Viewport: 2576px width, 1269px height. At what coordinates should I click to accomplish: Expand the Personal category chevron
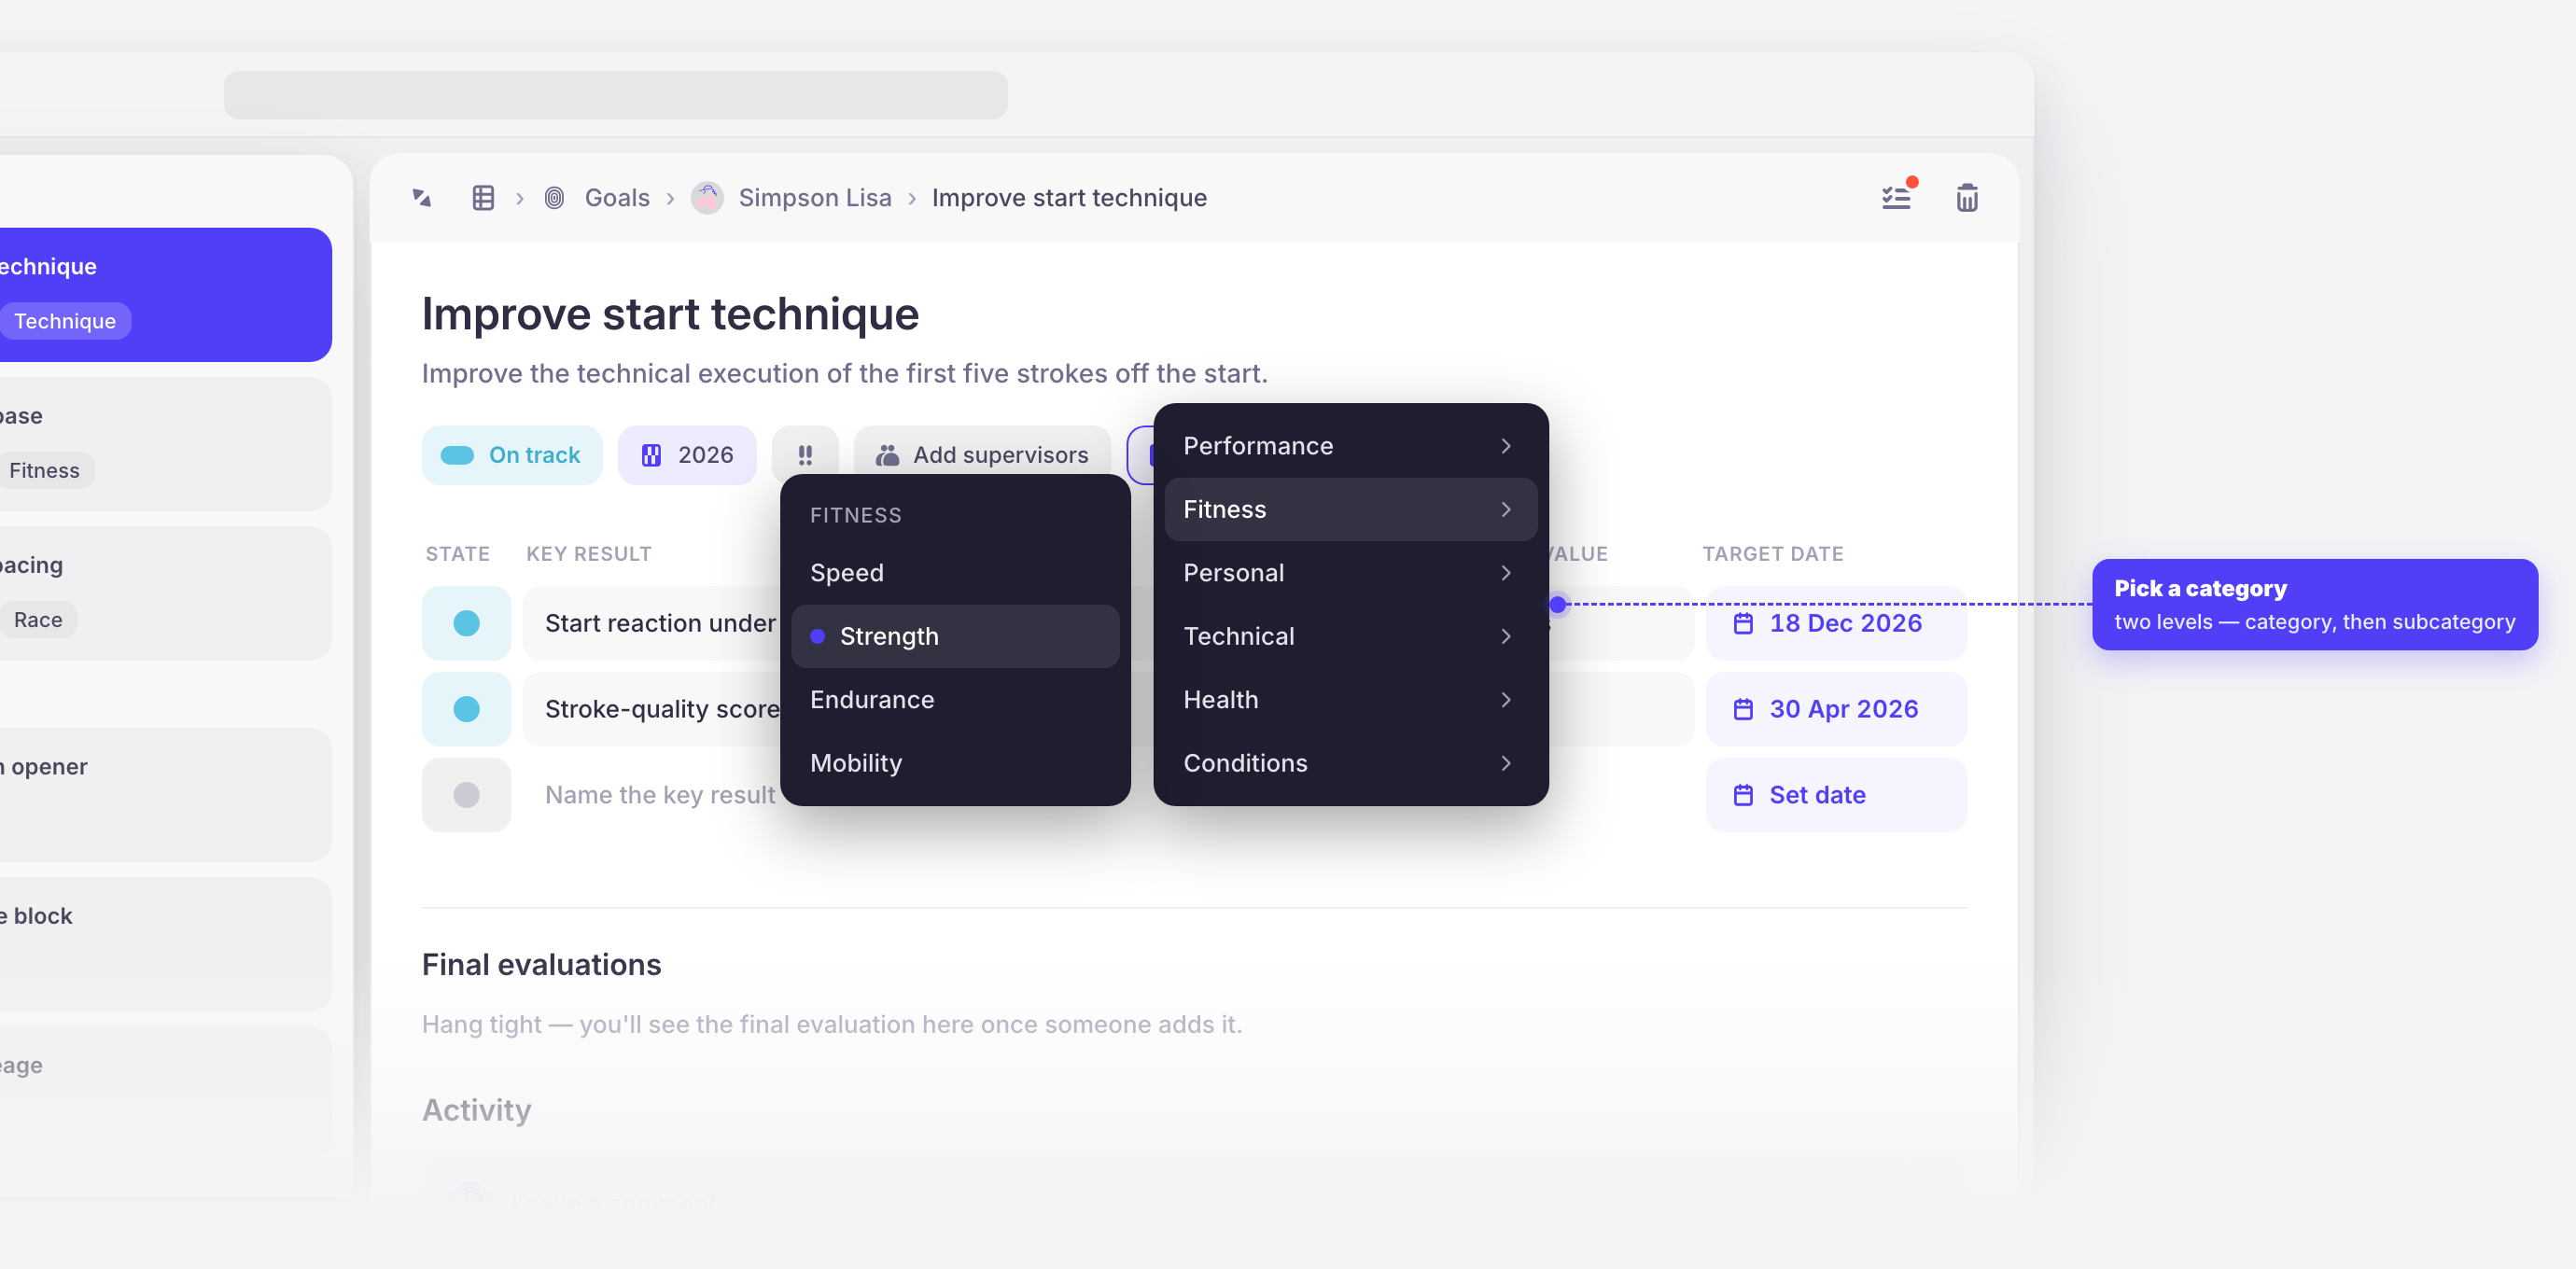click(x=1506, y=573)
